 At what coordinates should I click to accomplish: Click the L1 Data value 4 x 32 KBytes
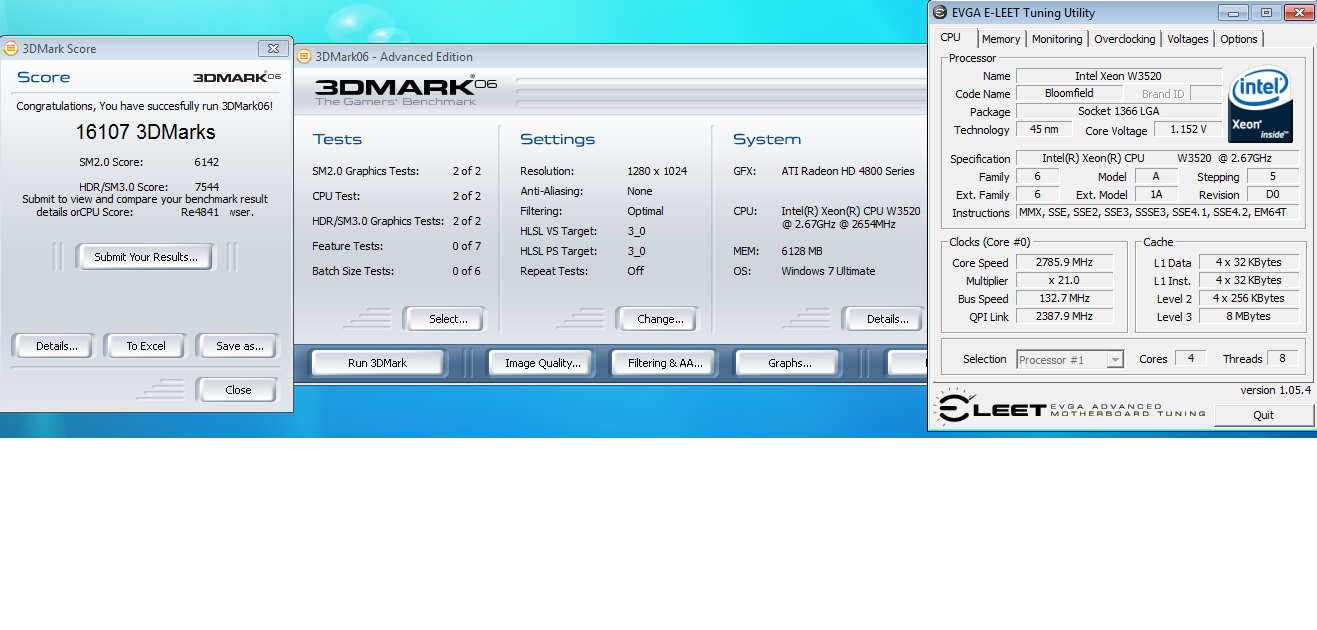[x=1248, y=263]
